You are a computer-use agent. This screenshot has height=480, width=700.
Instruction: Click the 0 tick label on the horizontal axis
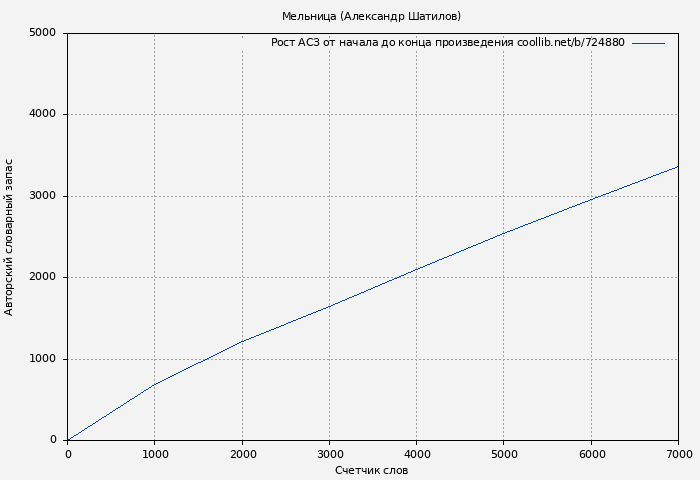tap(68, 454)
